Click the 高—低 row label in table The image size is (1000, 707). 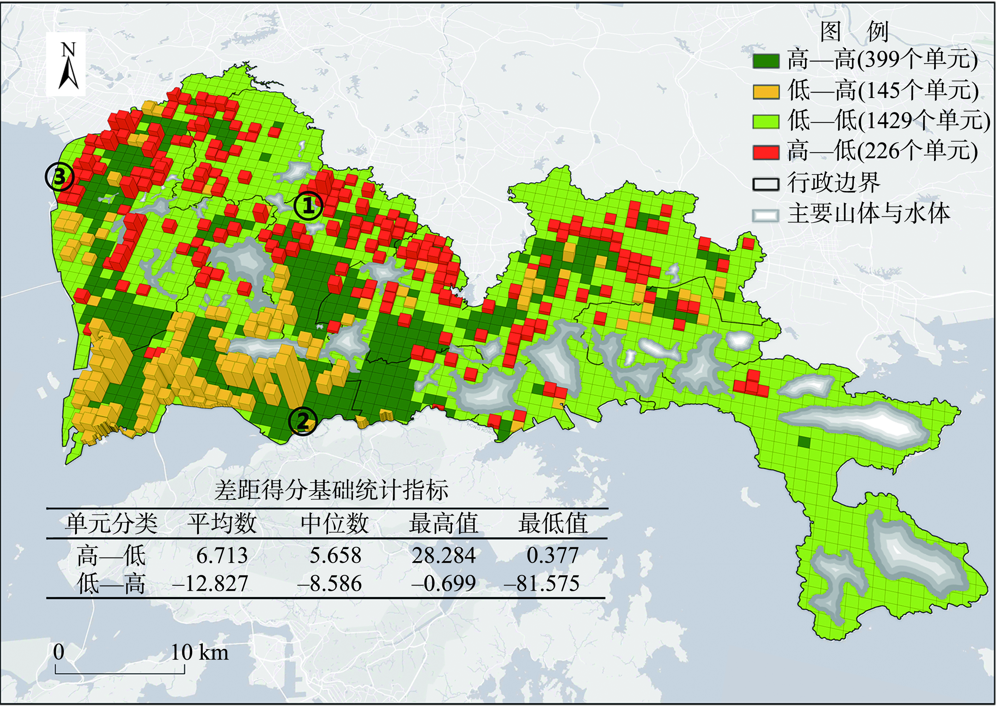pos(111,556)
